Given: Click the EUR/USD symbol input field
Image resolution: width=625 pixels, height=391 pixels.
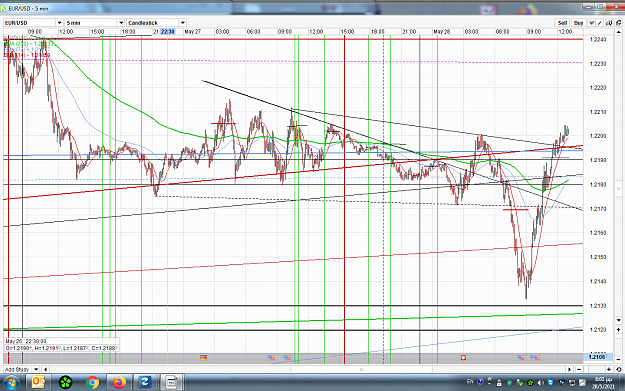Looking at the screenshot, I should click(x=30, y=23).
